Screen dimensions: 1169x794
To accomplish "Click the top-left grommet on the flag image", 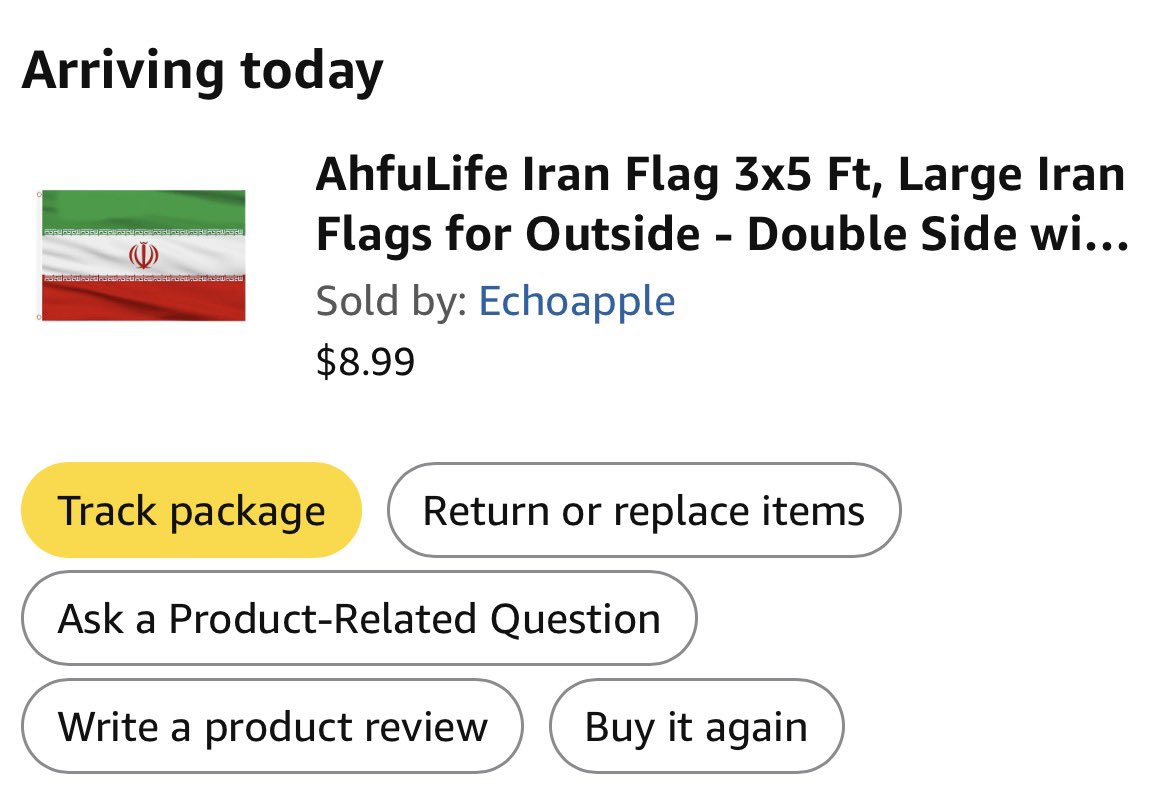I will click(39, 194).
